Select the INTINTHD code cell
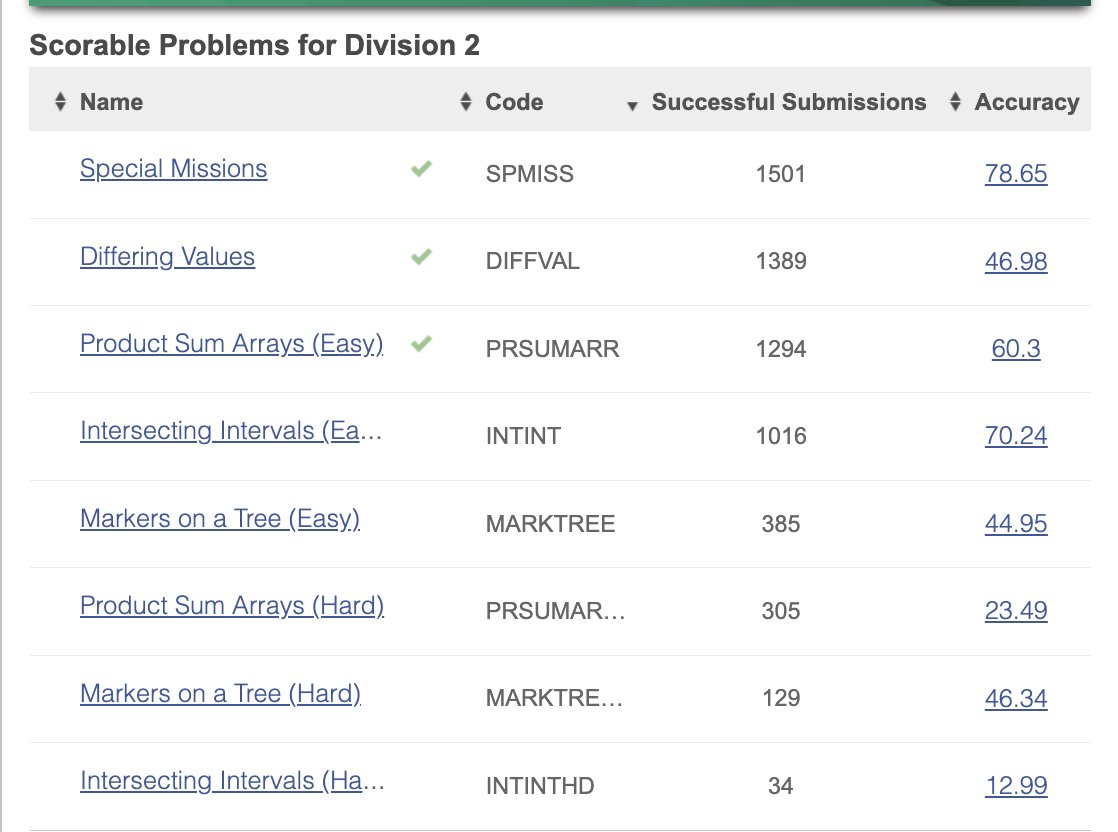The image size is (1118, 832). coord(540,786)
